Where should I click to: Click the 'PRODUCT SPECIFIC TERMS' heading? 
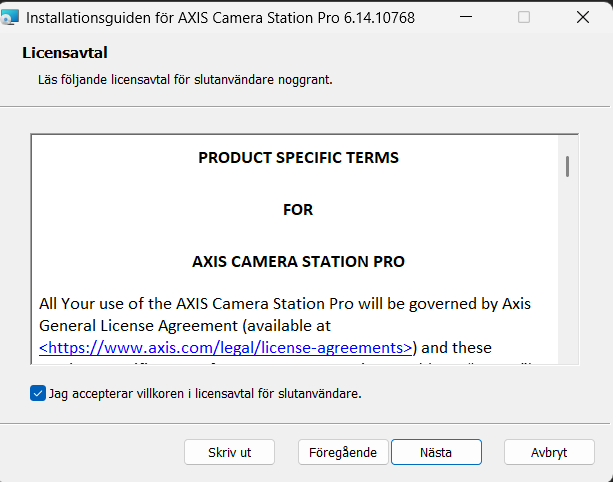tap(298, 158)
